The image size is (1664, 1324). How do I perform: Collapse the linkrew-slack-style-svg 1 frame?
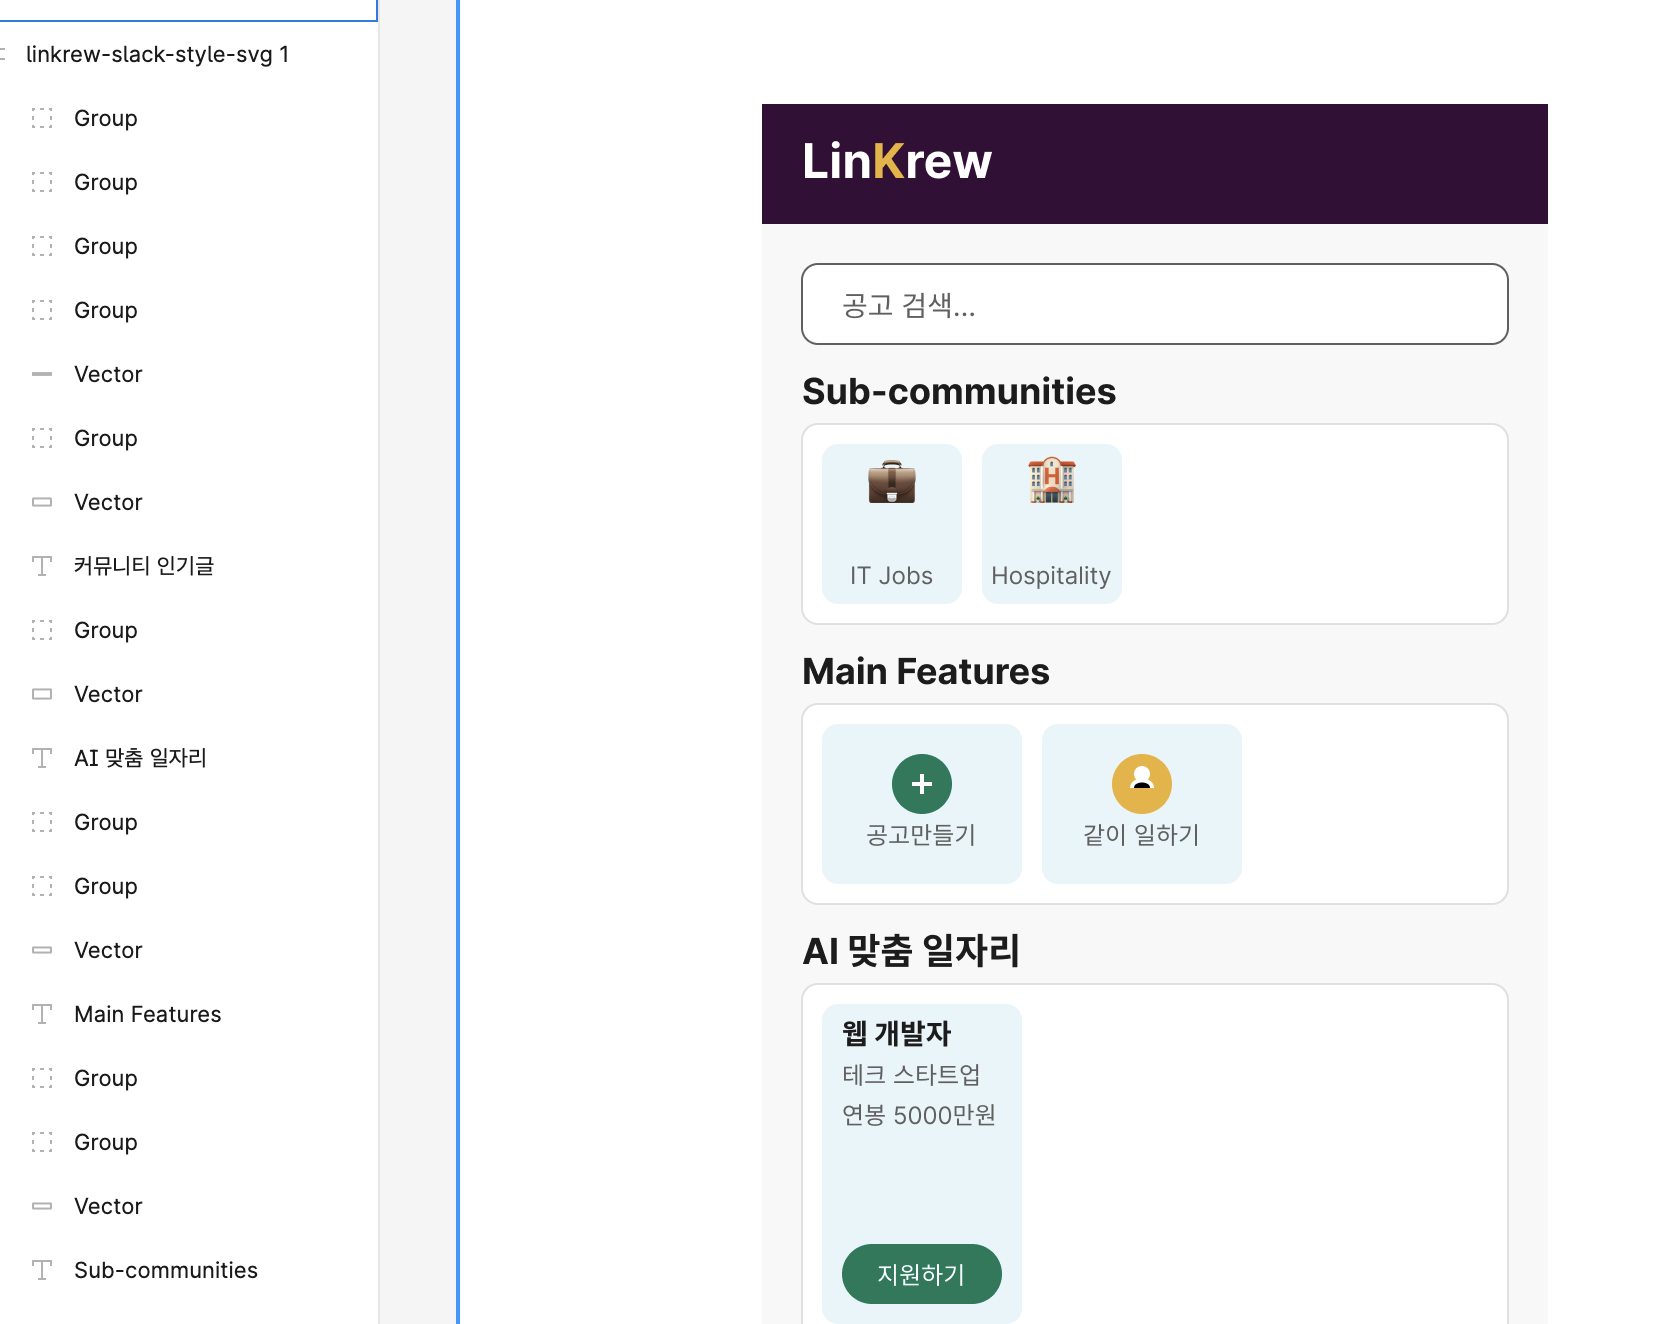coord(4,54)
